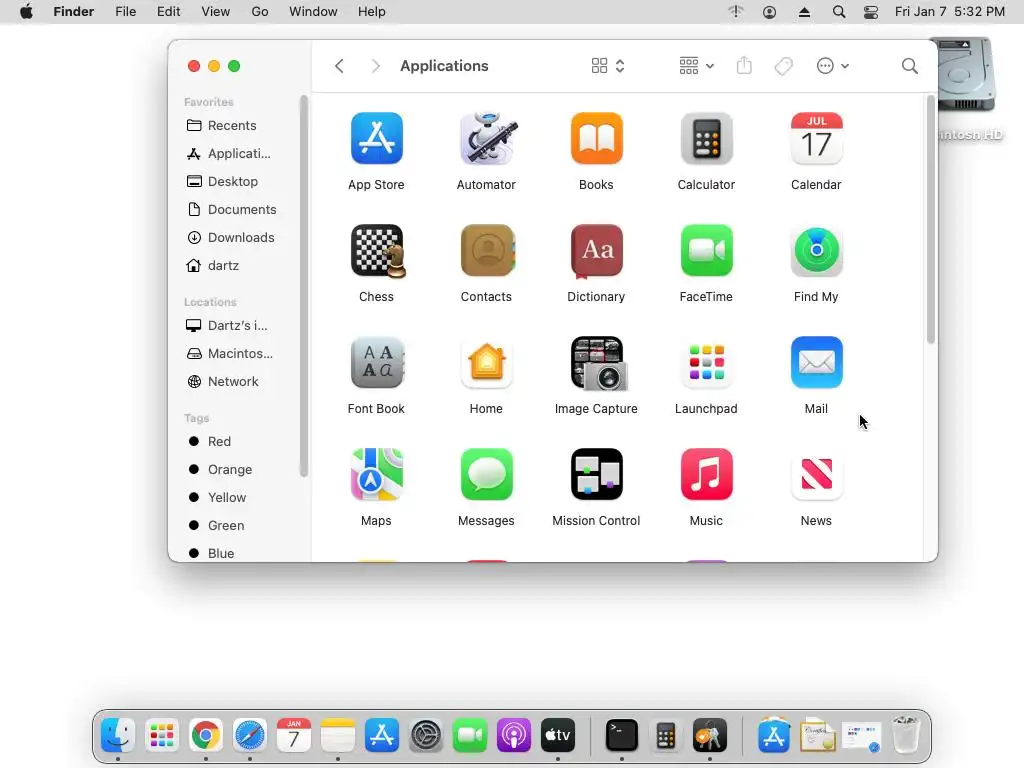This screenshot has width=1024, height=768.
Task: Select the Music app icon
Action: 706,475
